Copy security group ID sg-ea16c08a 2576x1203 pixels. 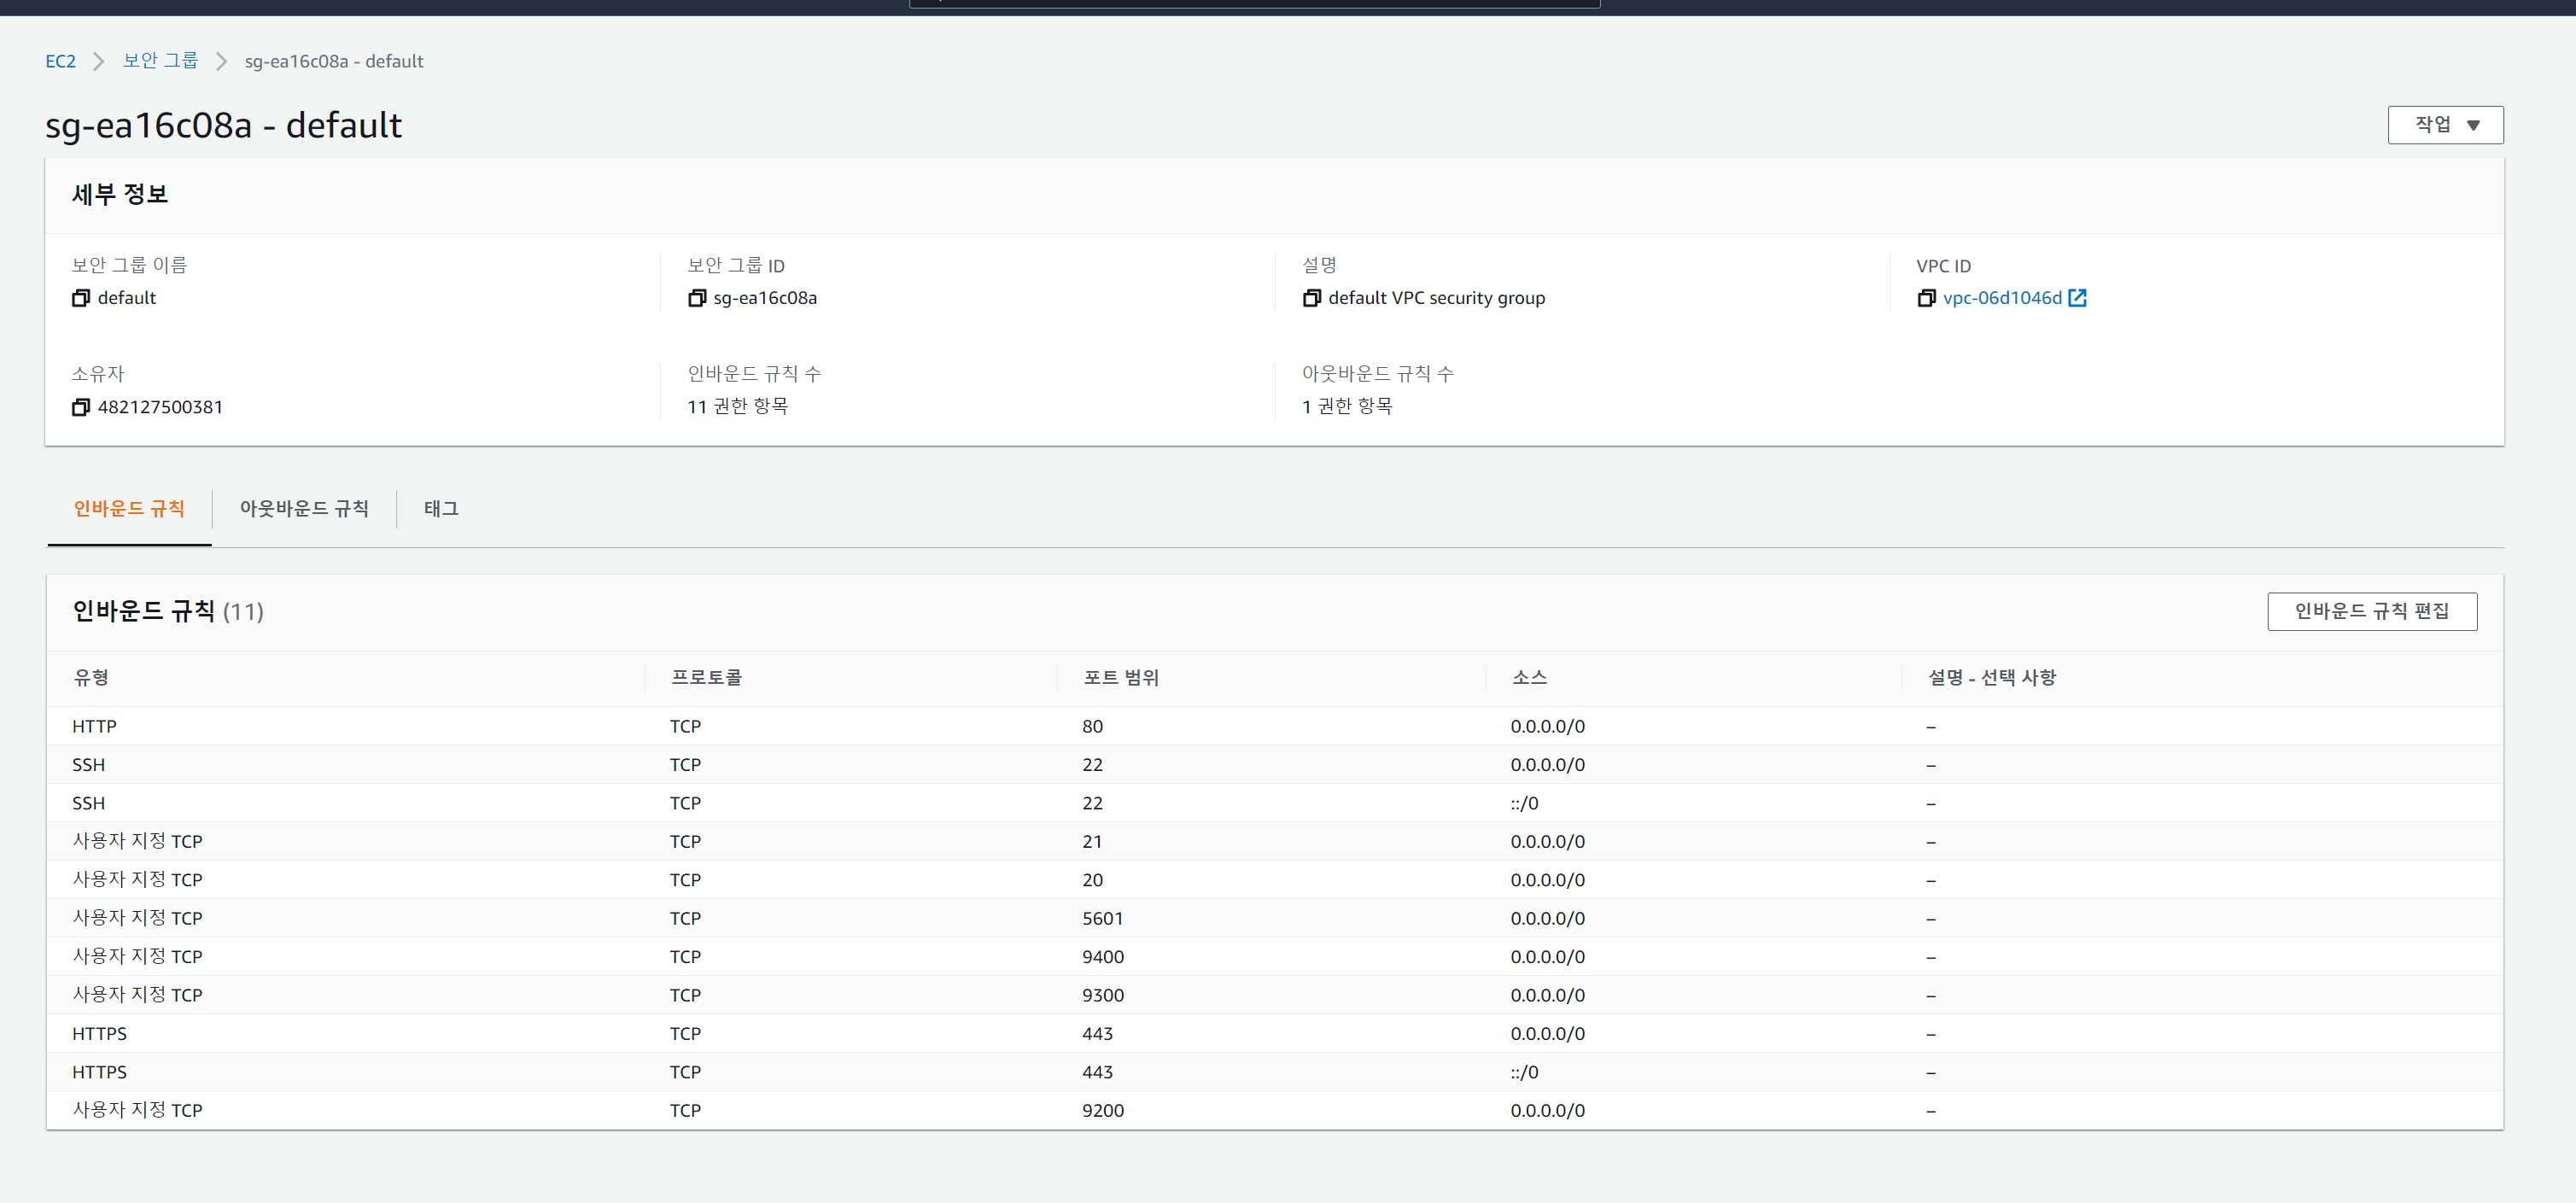pyautogui.click(x=697, y=298)
